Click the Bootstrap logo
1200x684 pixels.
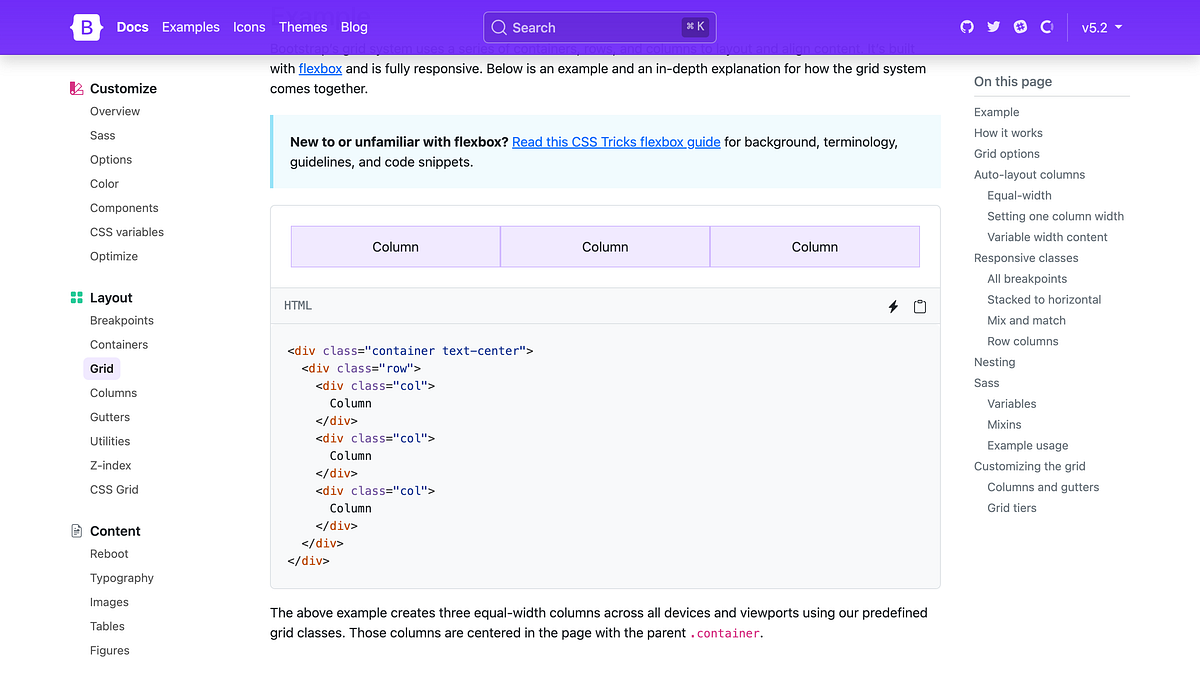86,27
